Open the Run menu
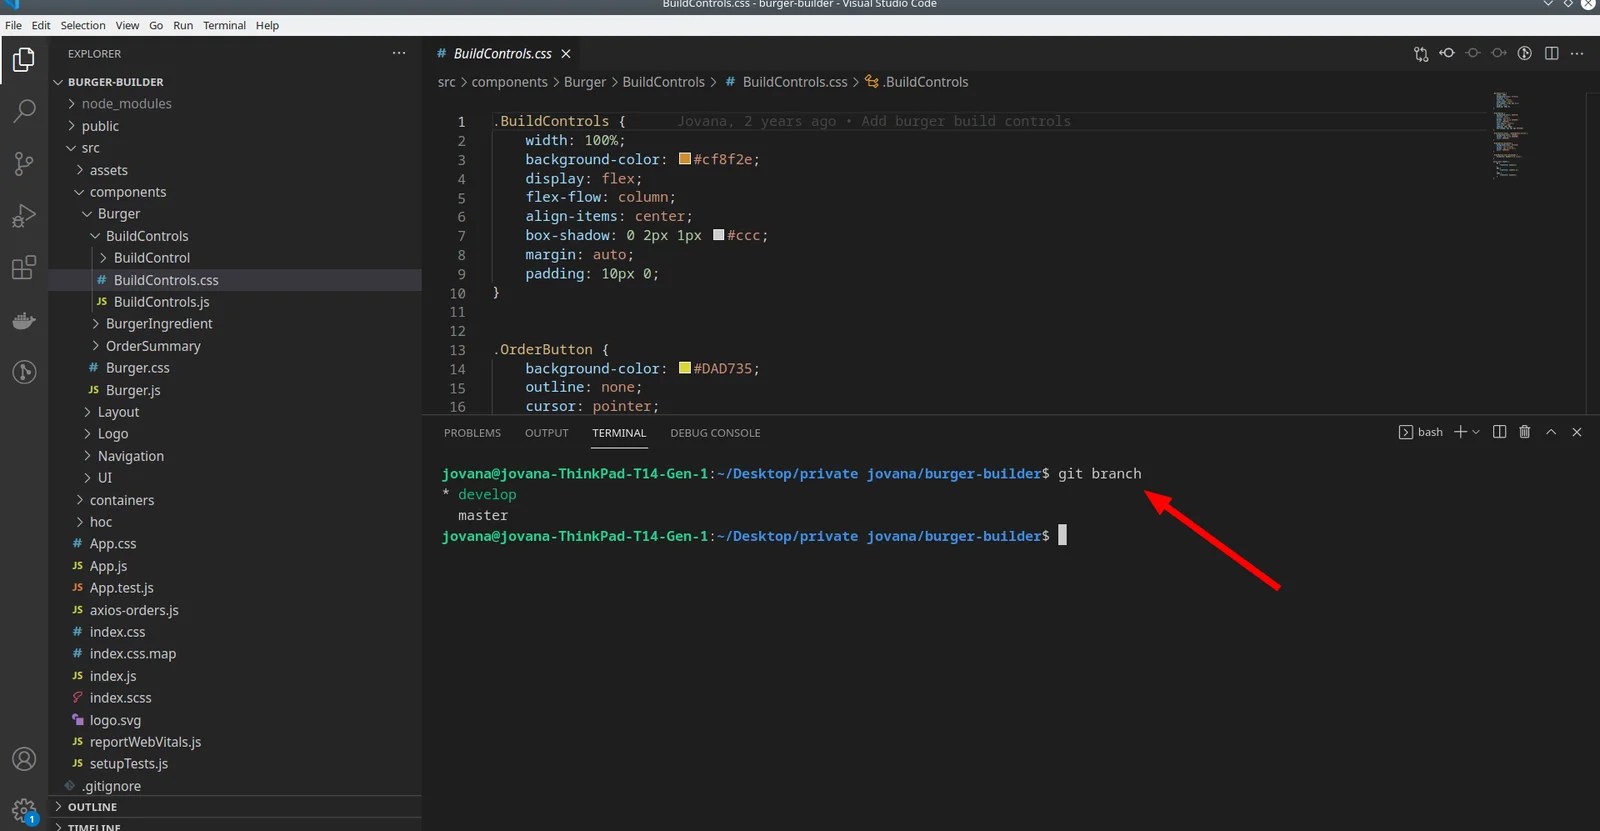Image resolution: width=1600 pixels, height=831 pixels. (183, 26)
